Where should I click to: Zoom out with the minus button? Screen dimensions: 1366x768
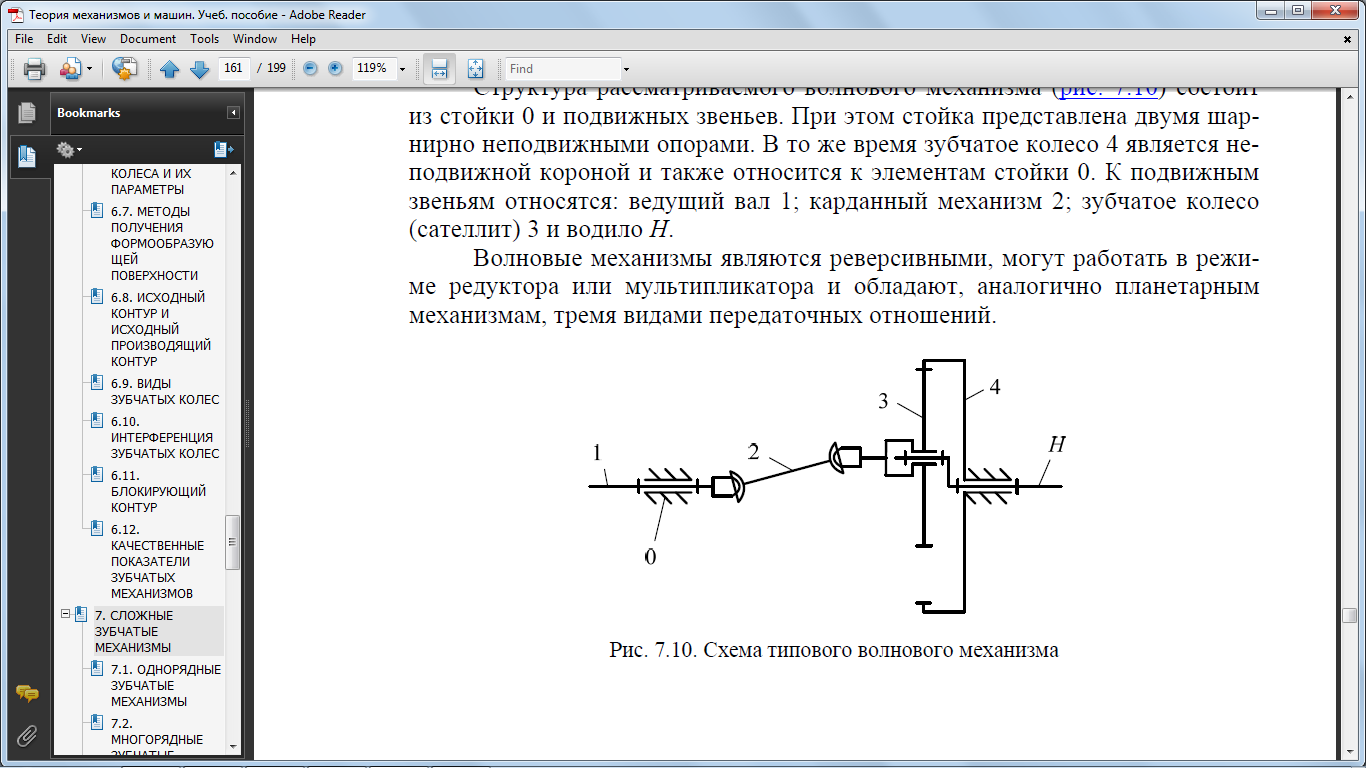pyautogui.click(x=310, y=68)
